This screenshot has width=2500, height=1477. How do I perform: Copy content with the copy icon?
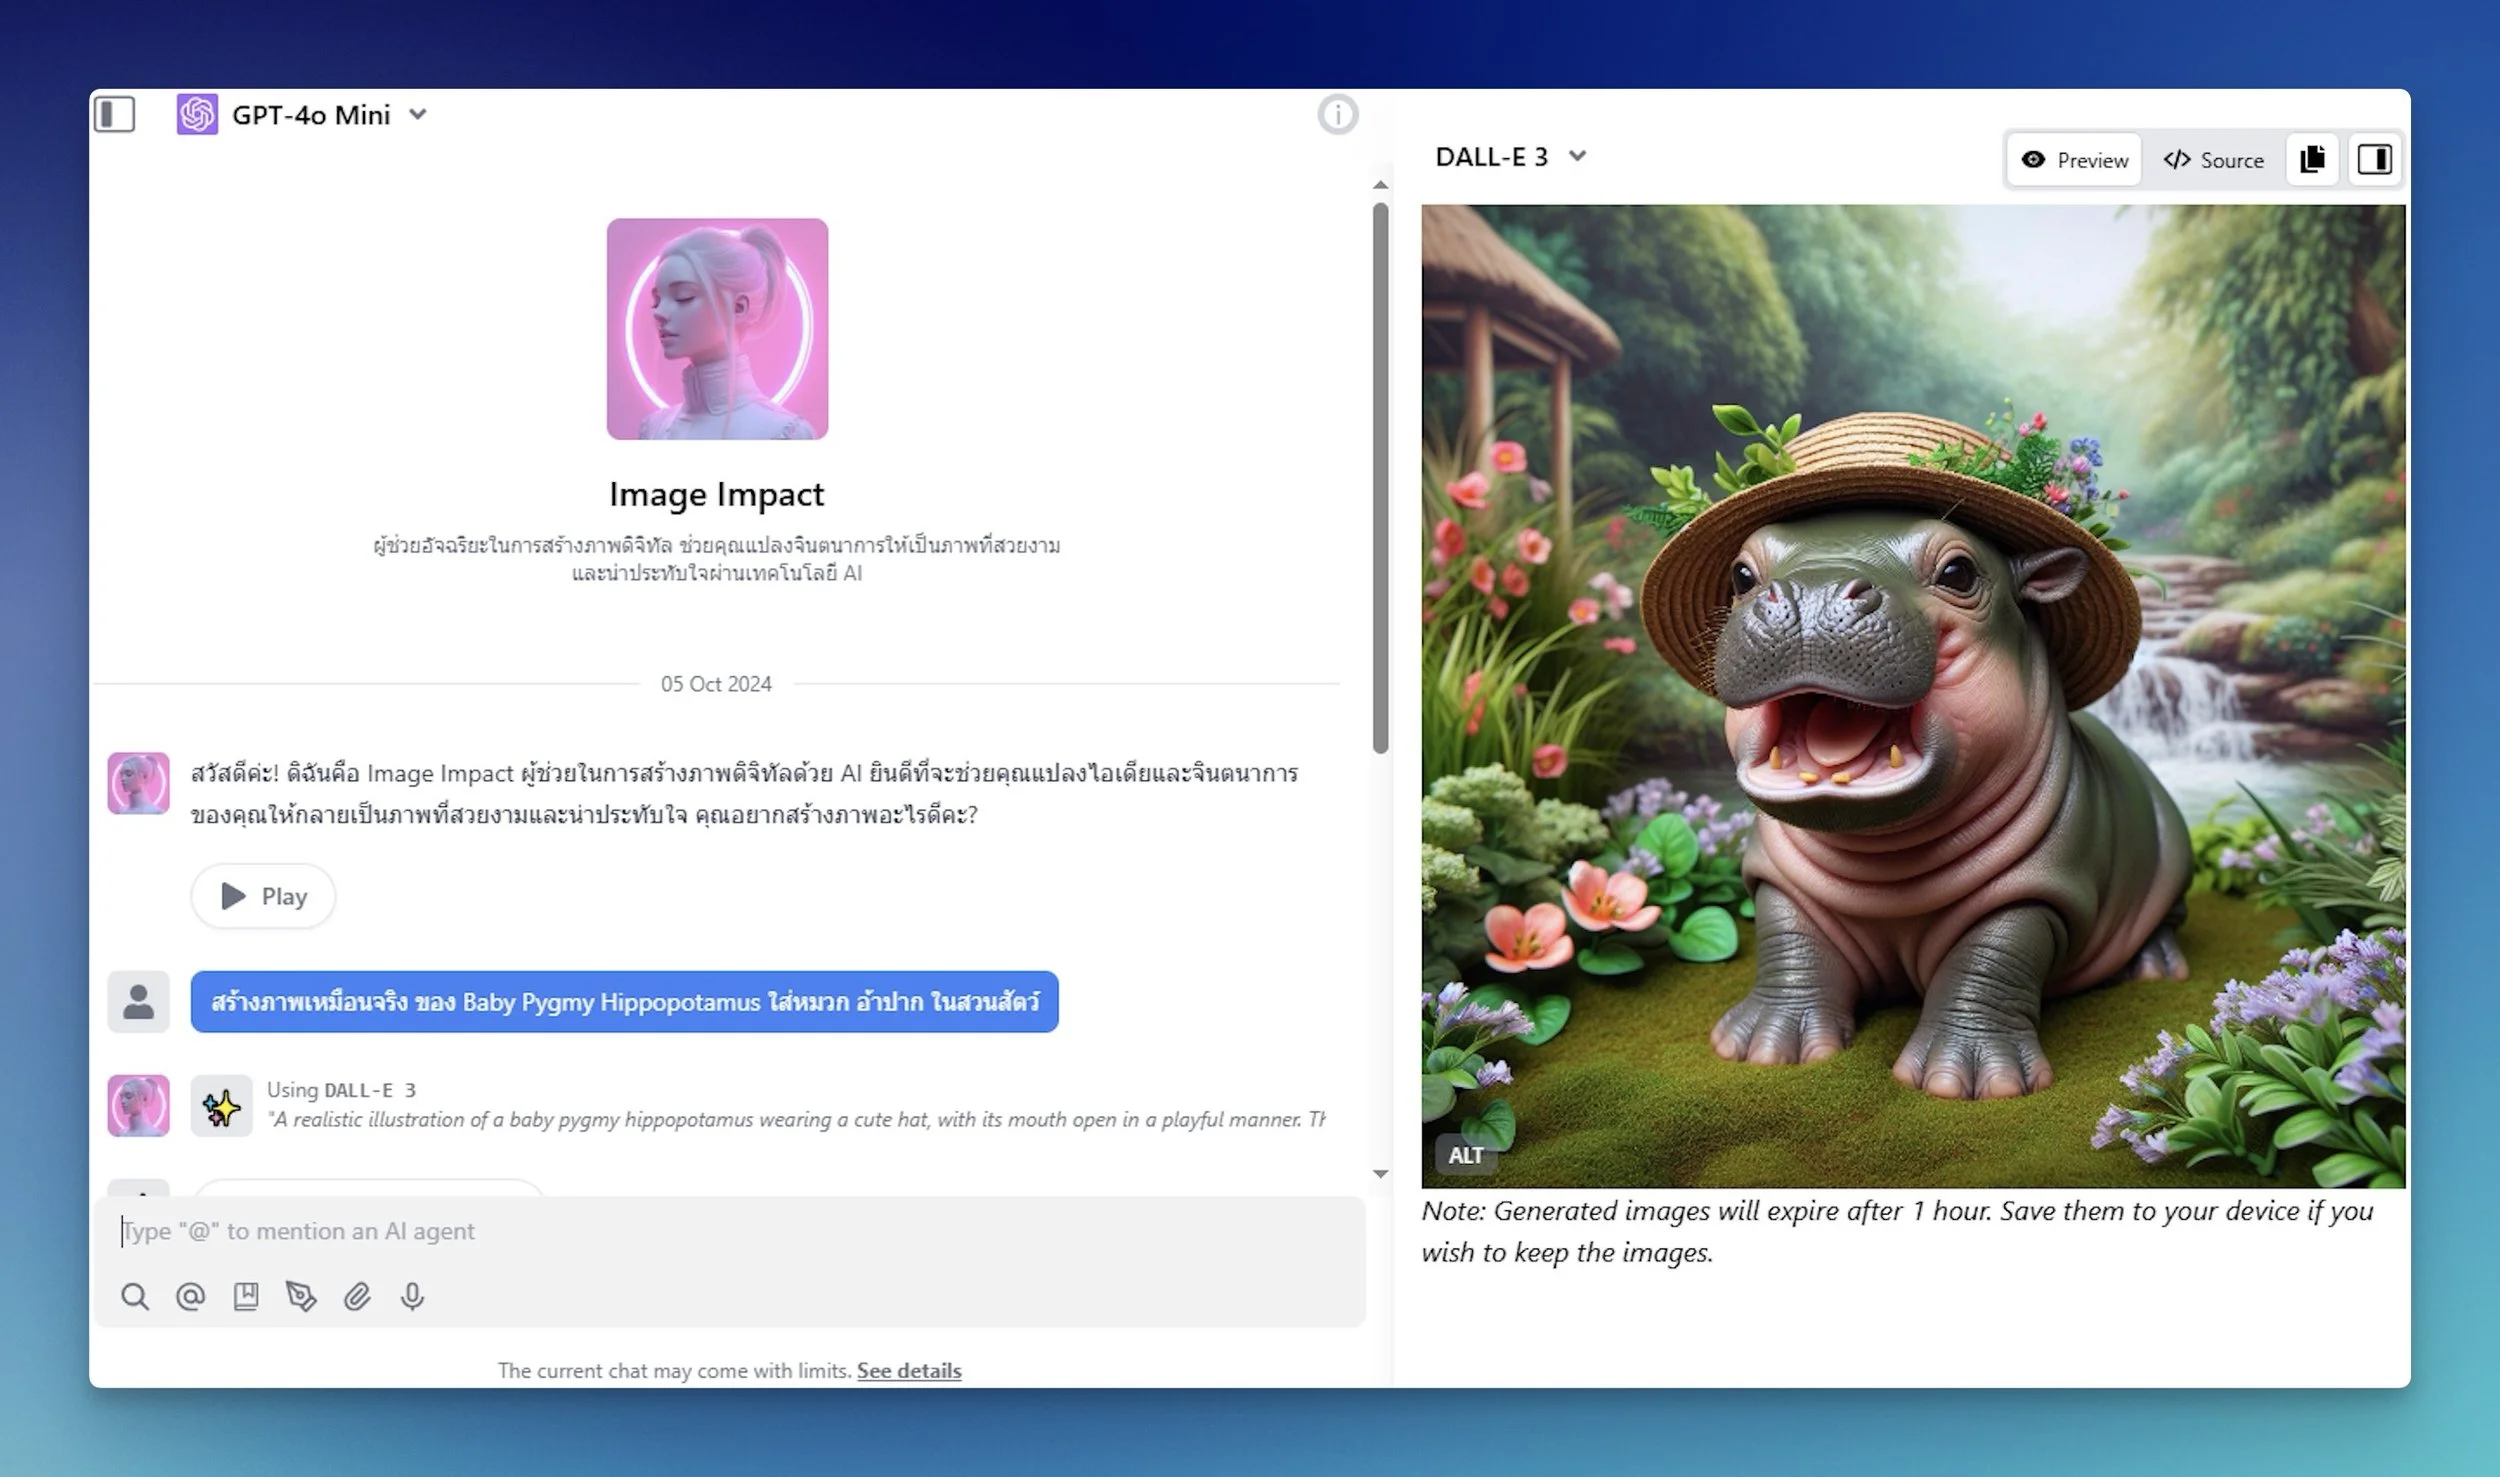2312,160
